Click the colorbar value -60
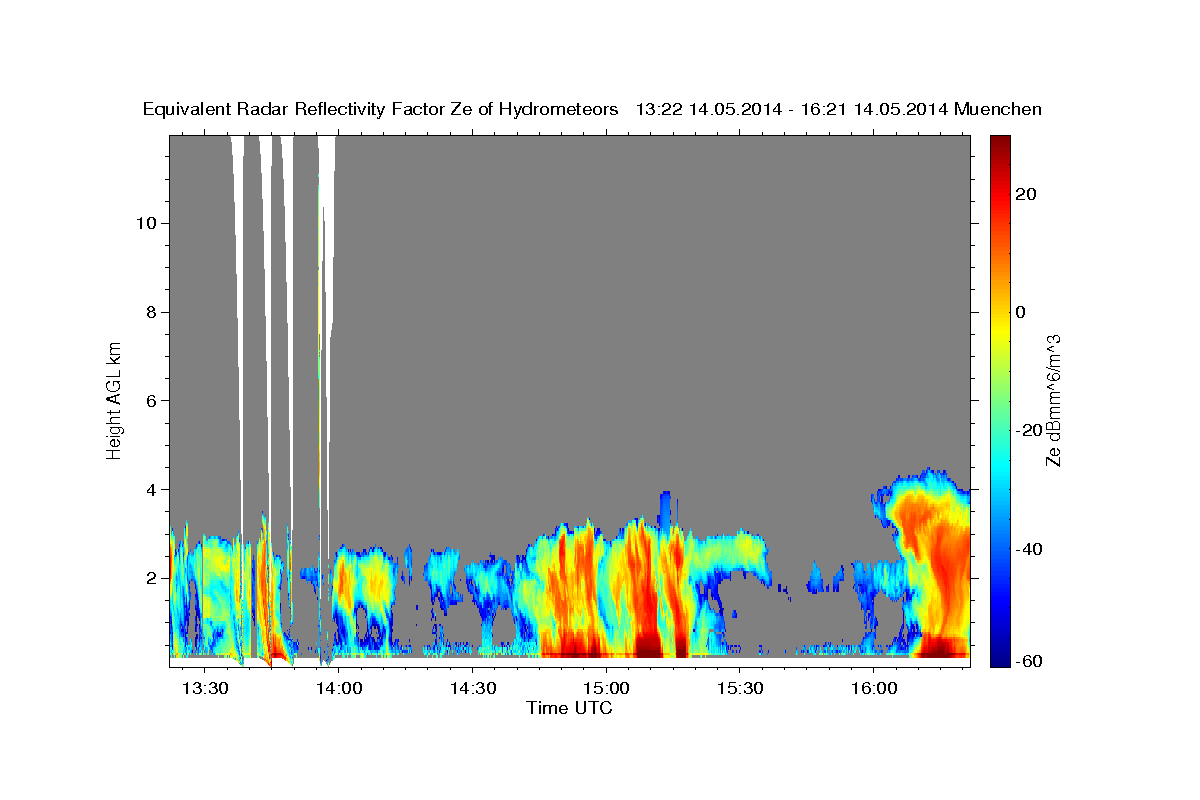 [x=1029, y=661]
